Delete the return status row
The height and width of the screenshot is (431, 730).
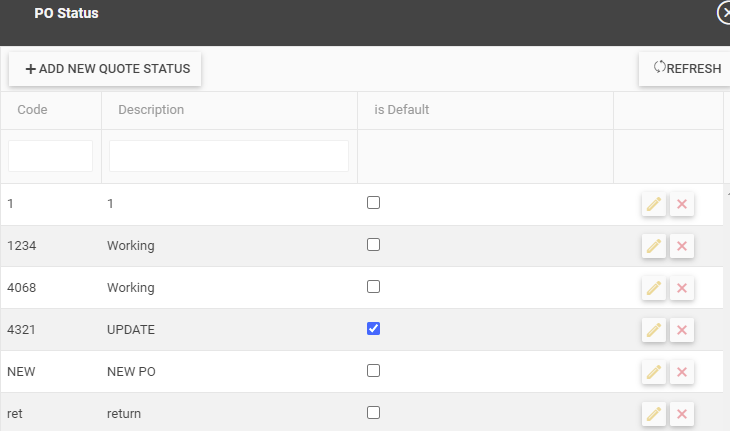682,413
